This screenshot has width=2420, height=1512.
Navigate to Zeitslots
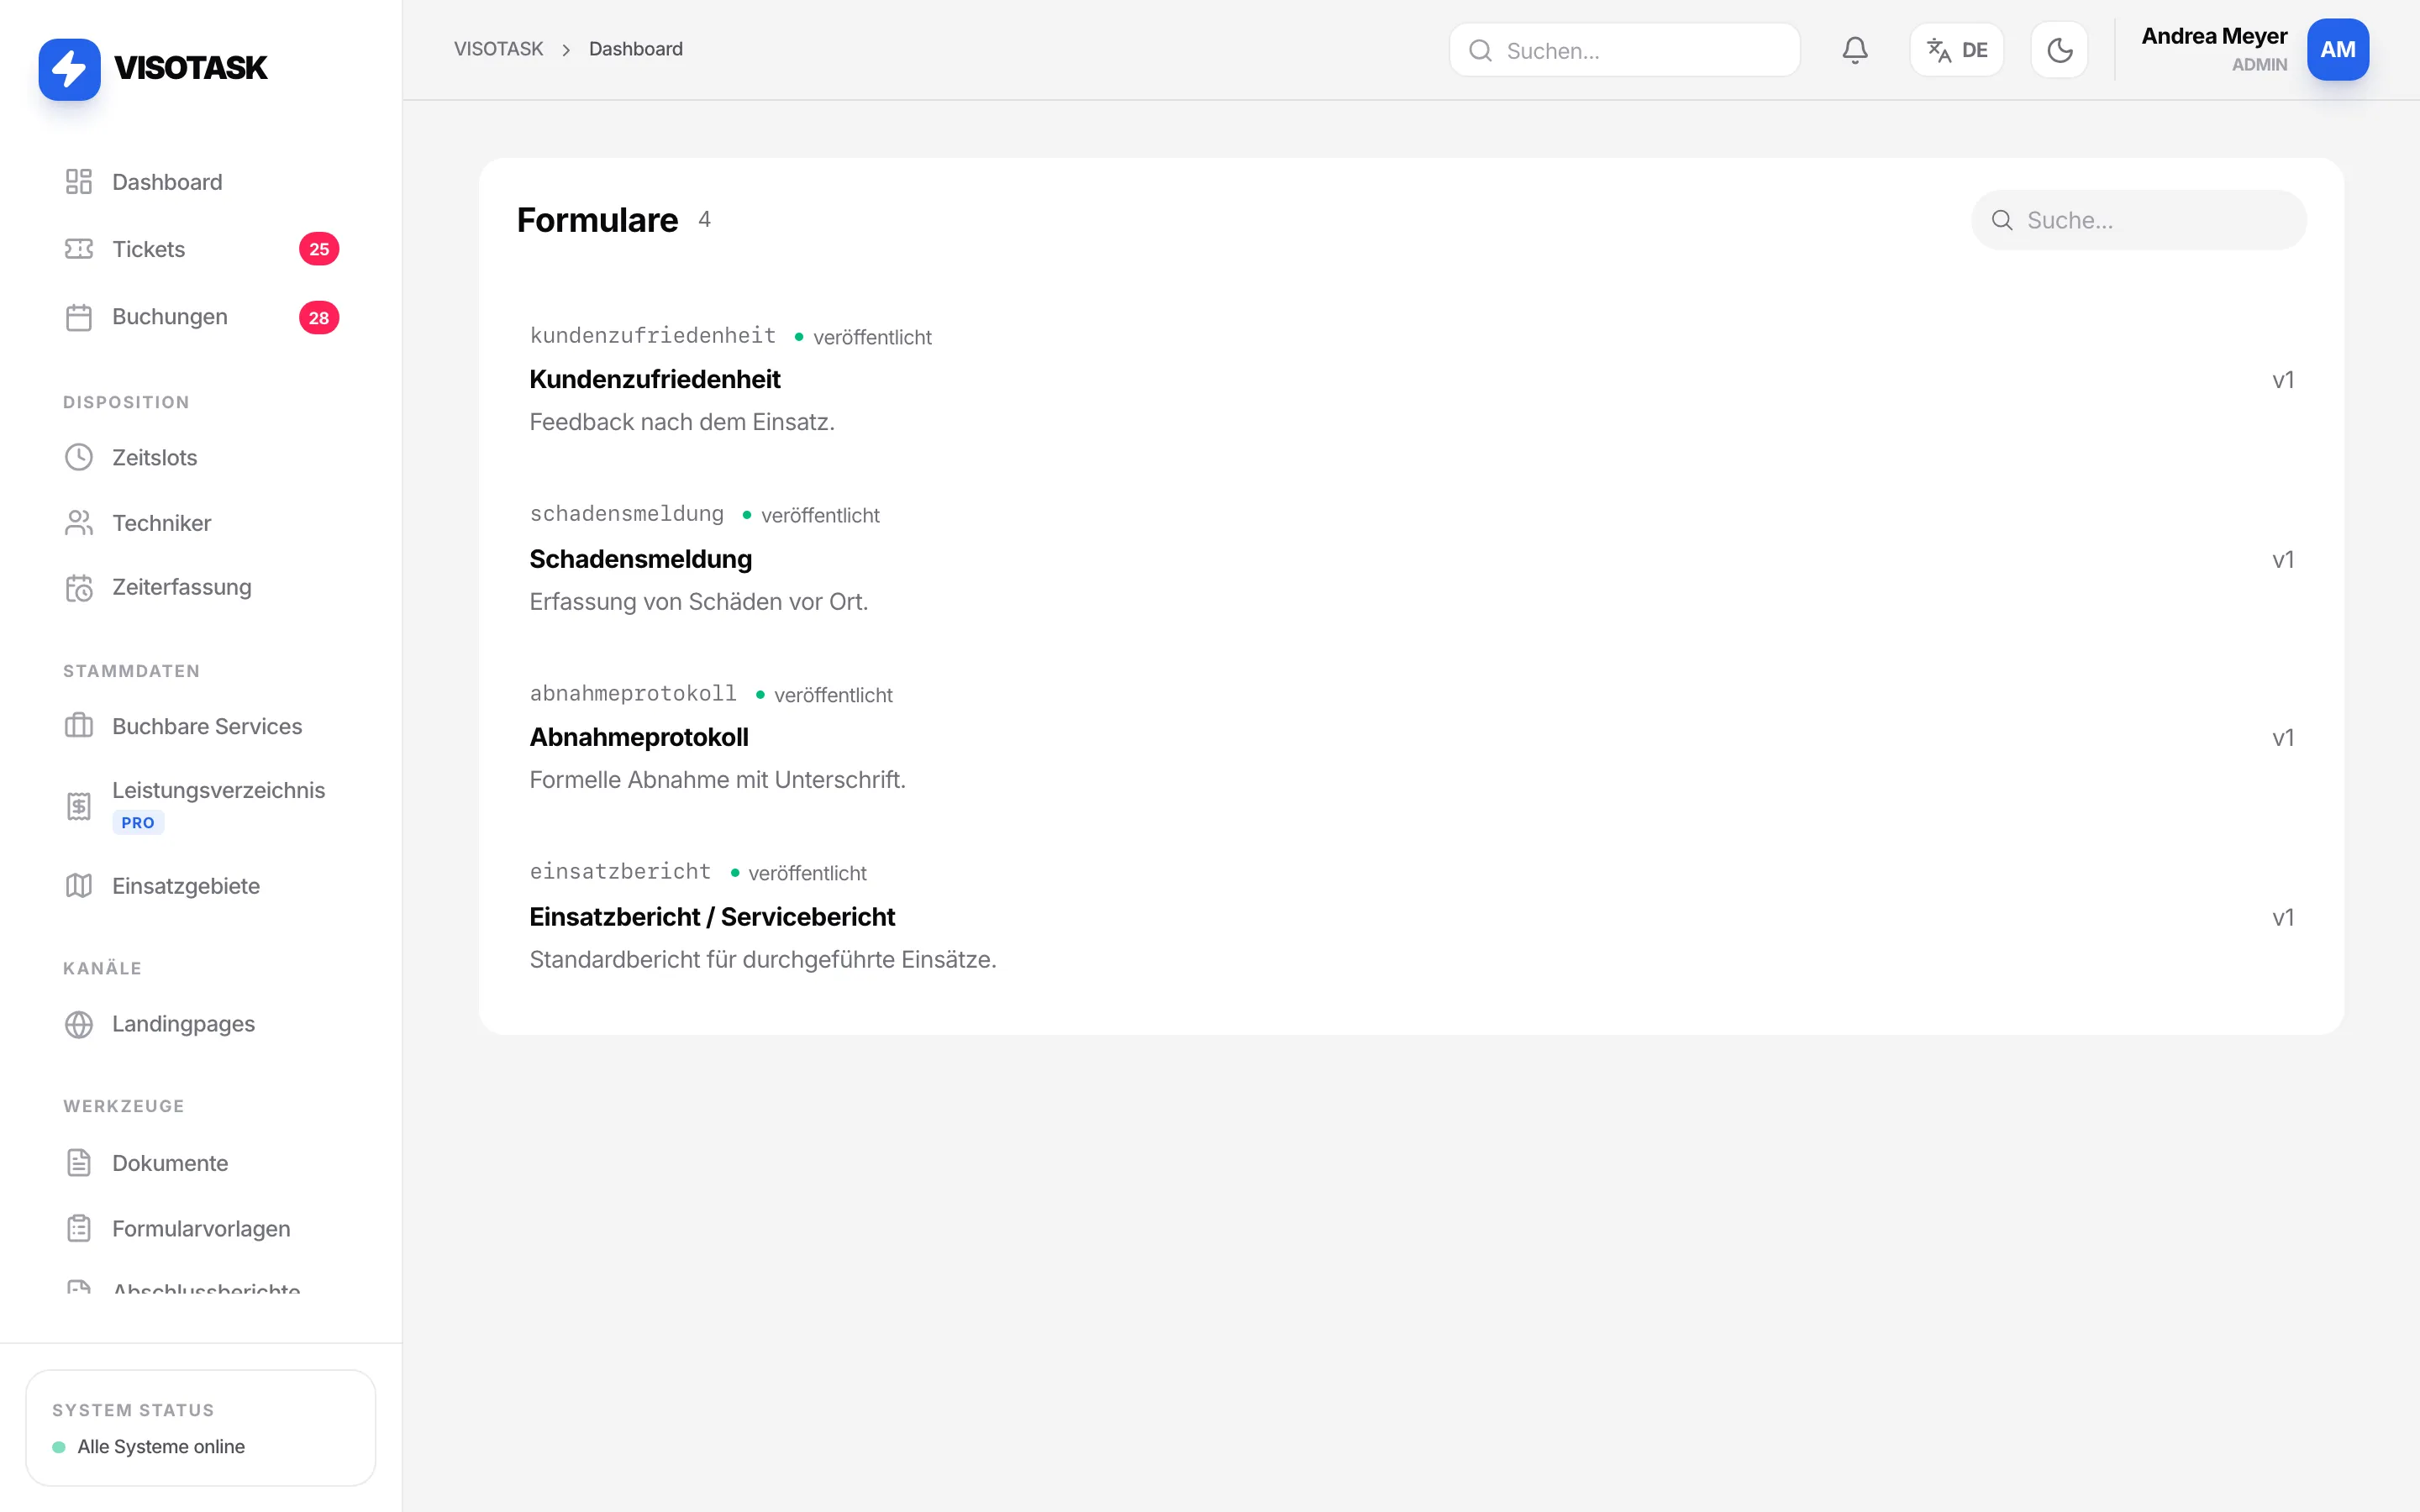point(201,457)
